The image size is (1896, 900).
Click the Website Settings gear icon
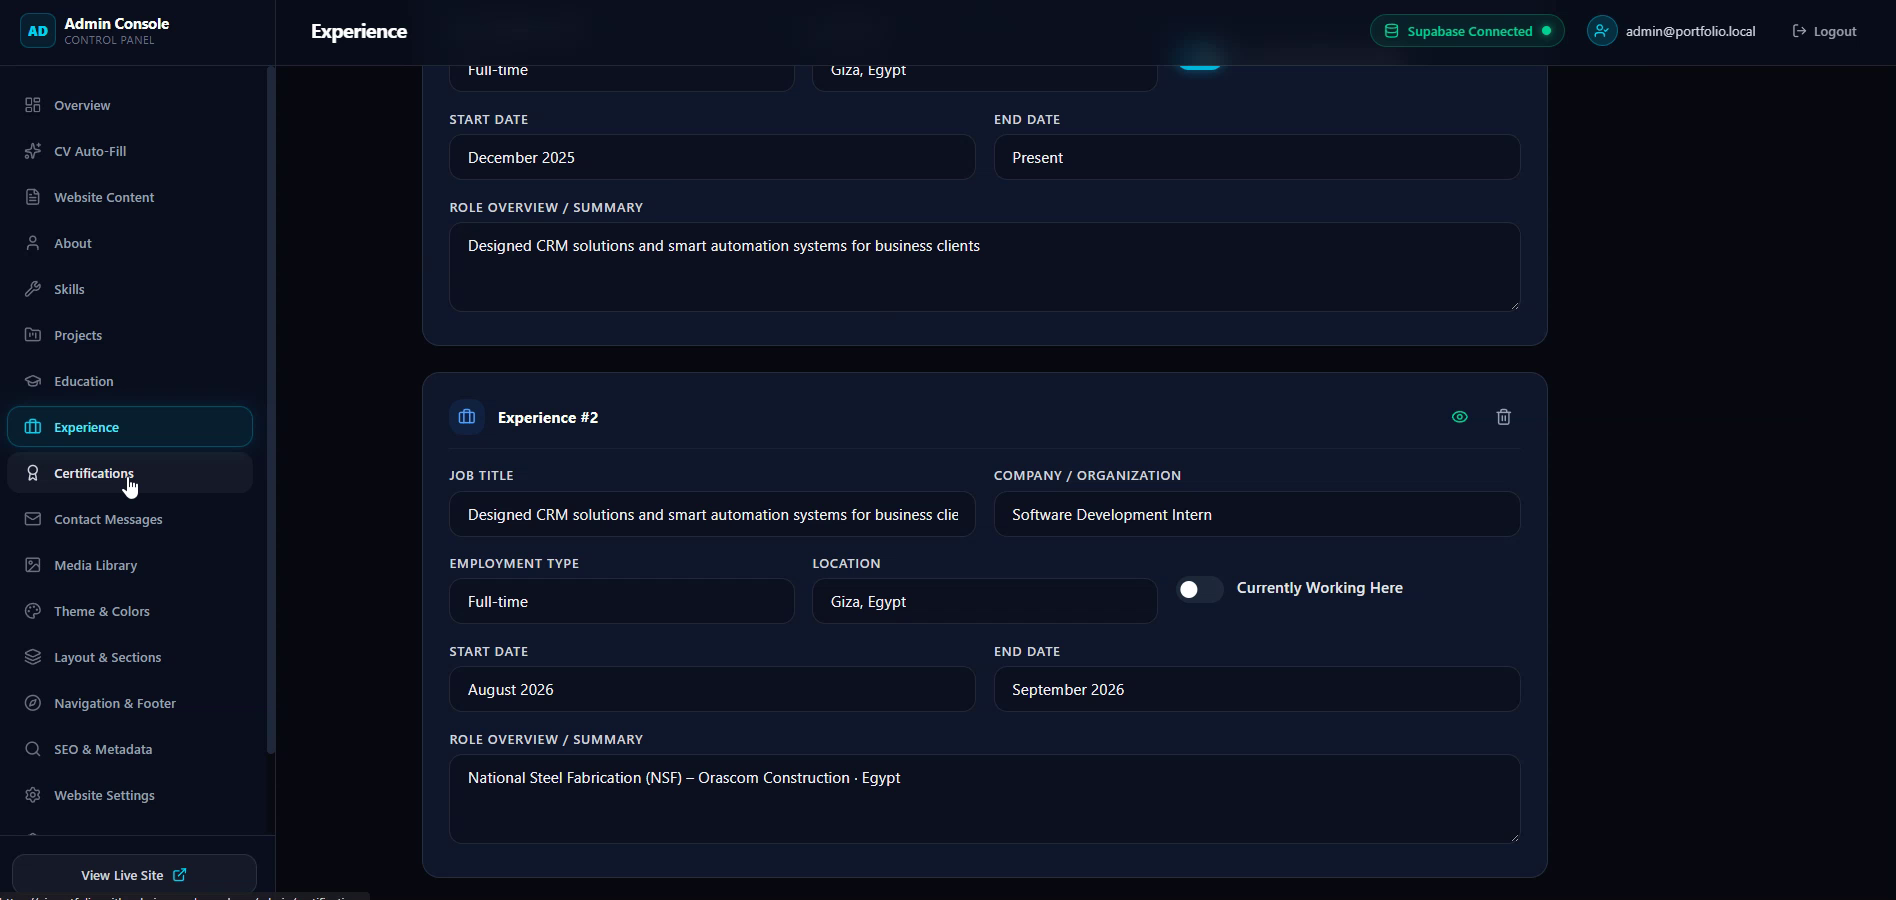[33, 795]
